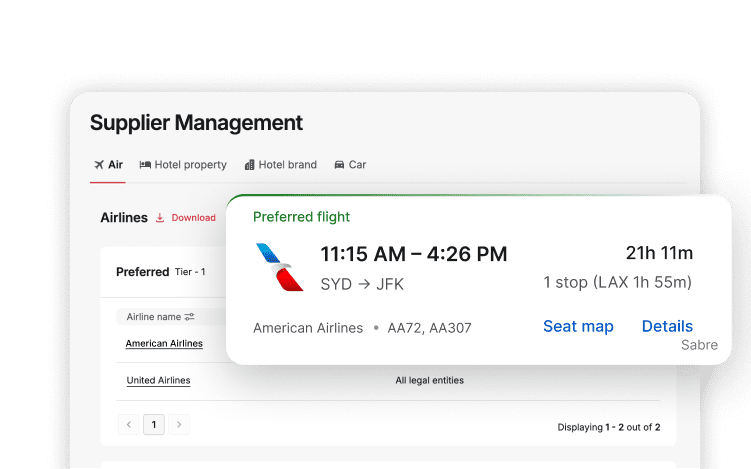Select the Car tab
Image resolution: width=751 pixels, height=469 pixels.
(x=357, y=165)
